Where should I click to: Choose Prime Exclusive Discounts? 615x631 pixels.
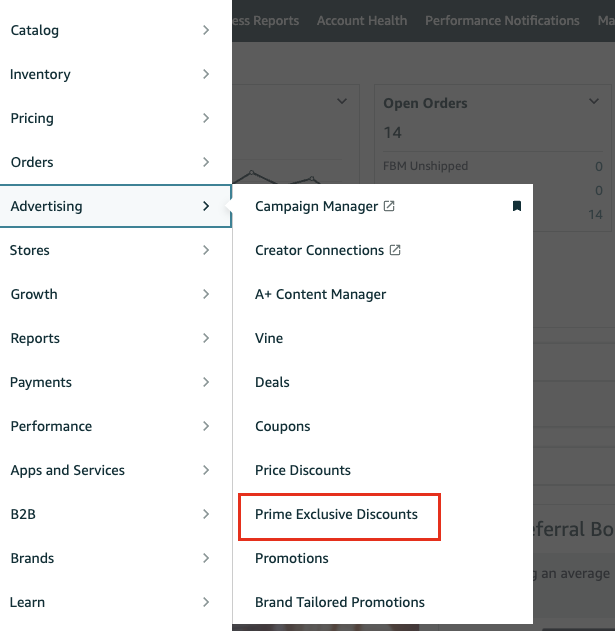(x=336, y=514)
